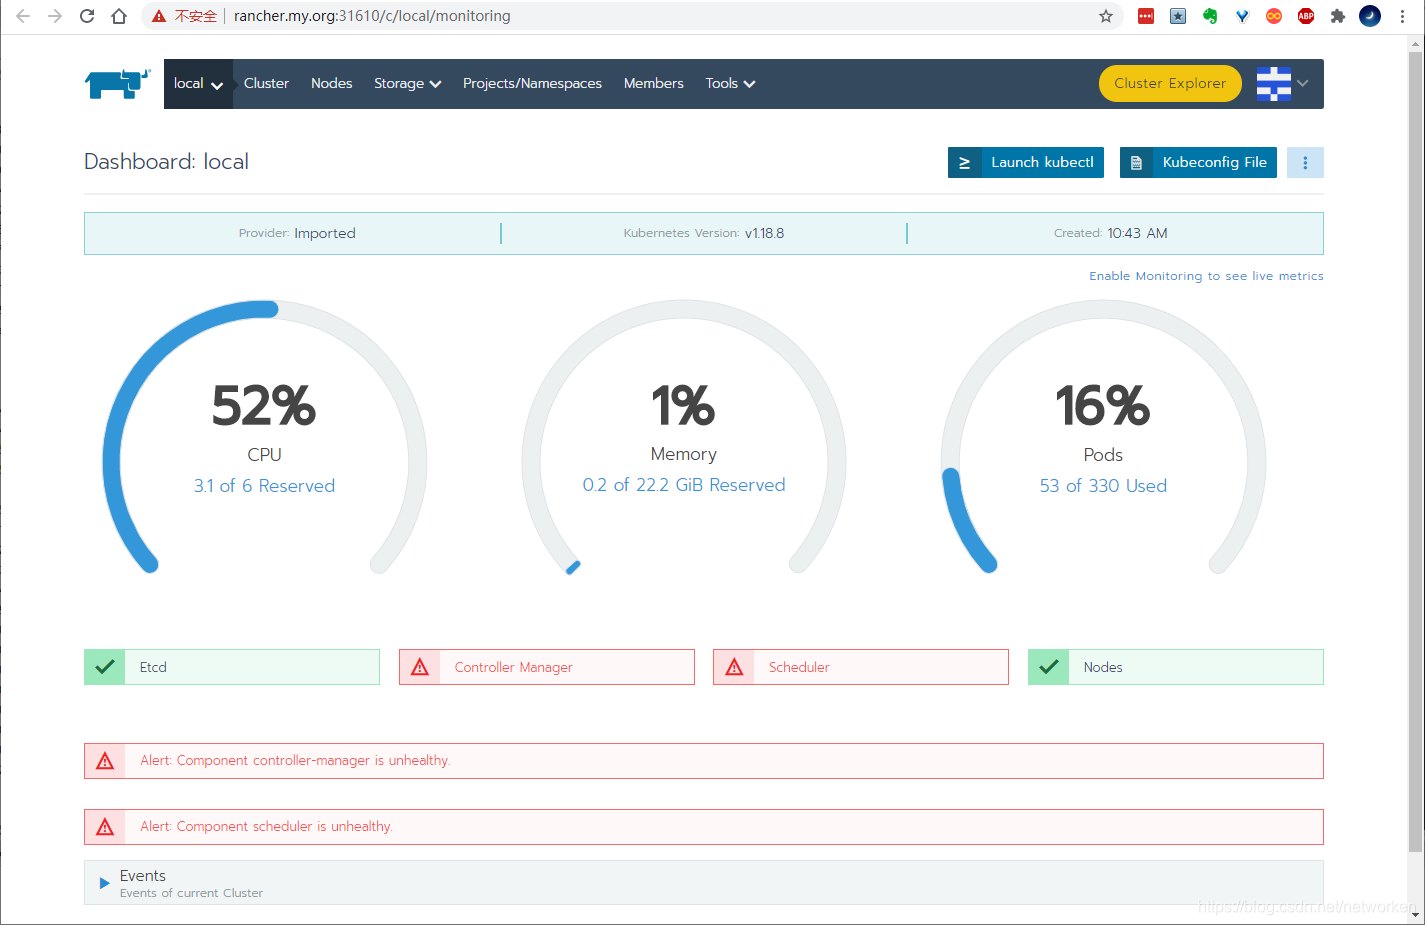The width and height of the screenshot is (1425, 925).
Task: Click '3.1 of 6 Reserved' text
Action: coord(264,486)
